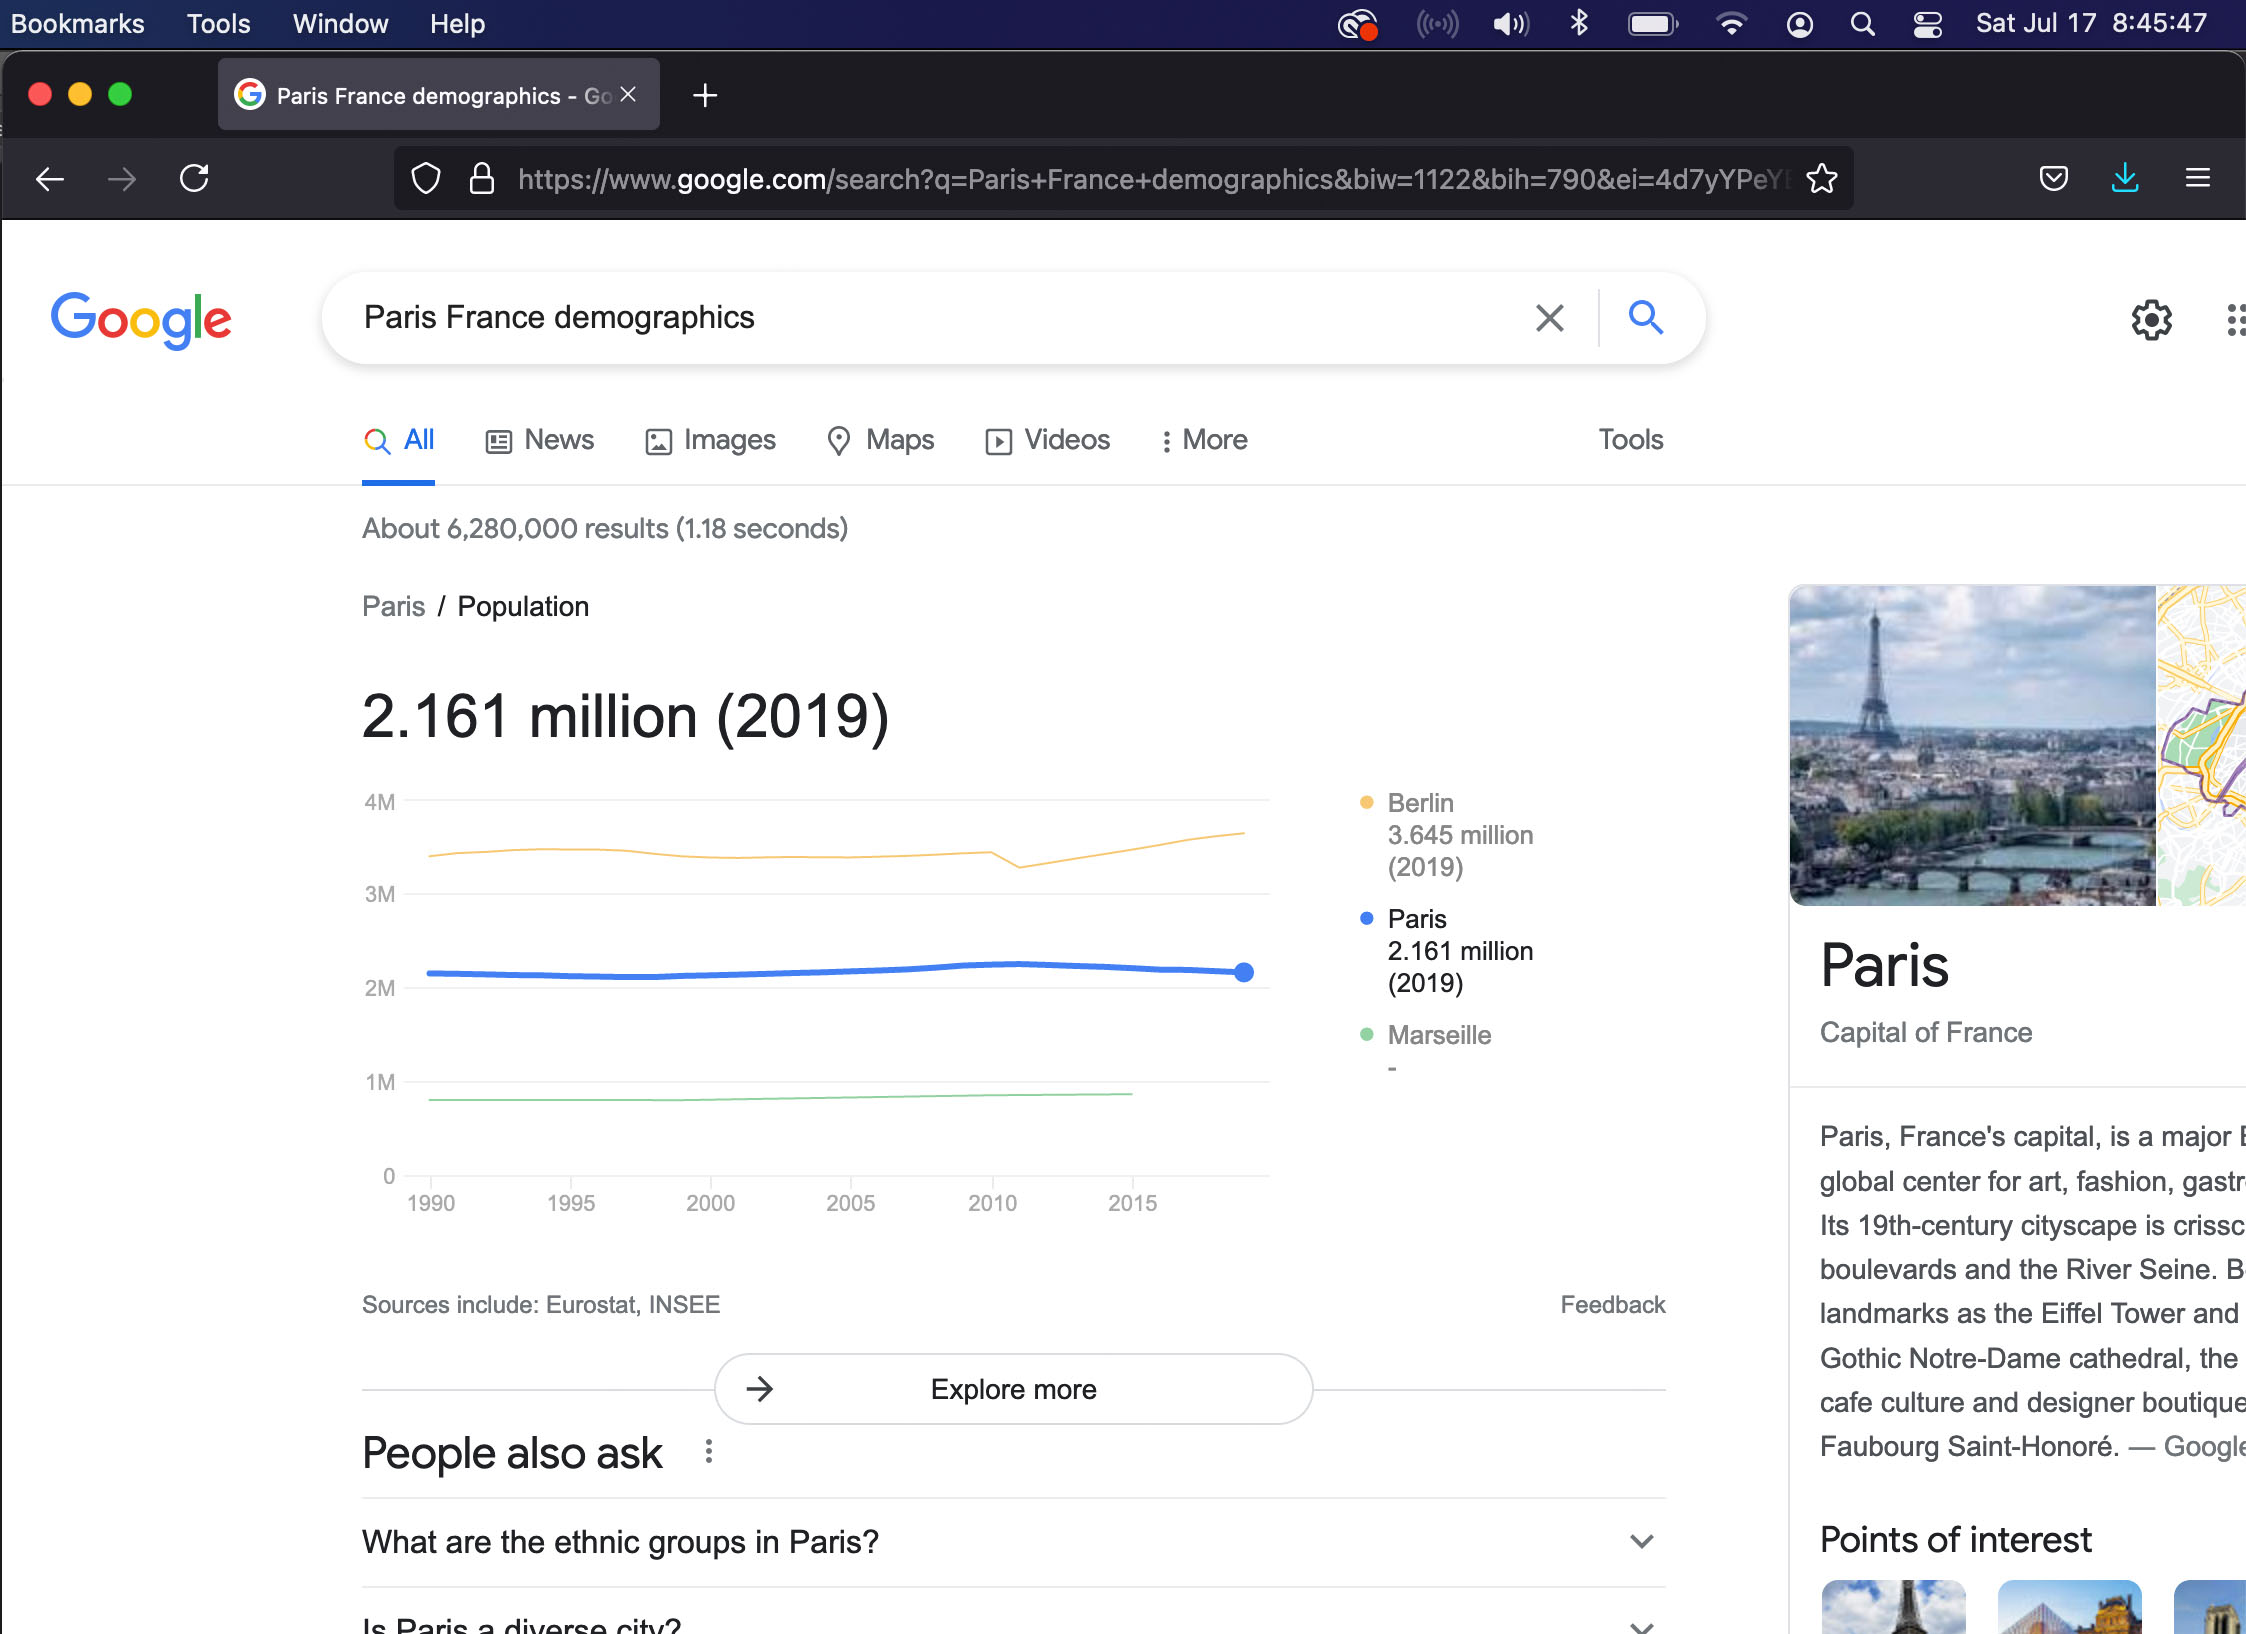Toggle the Berlin series in chart legend

pyautogui.click(x=1446, y=834)
